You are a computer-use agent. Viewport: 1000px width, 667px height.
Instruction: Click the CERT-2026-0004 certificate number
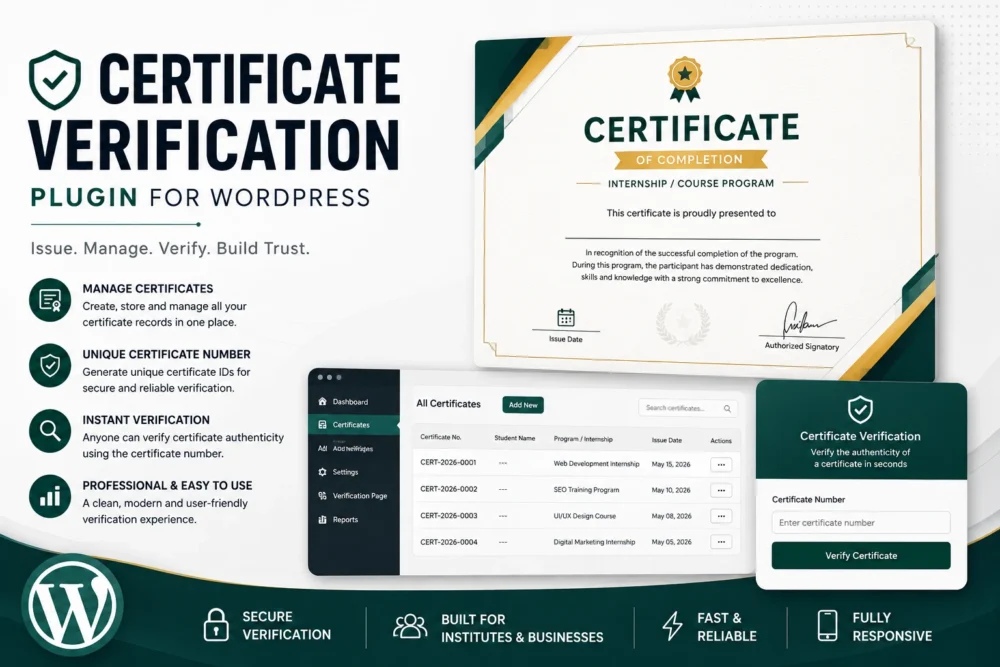448,542
